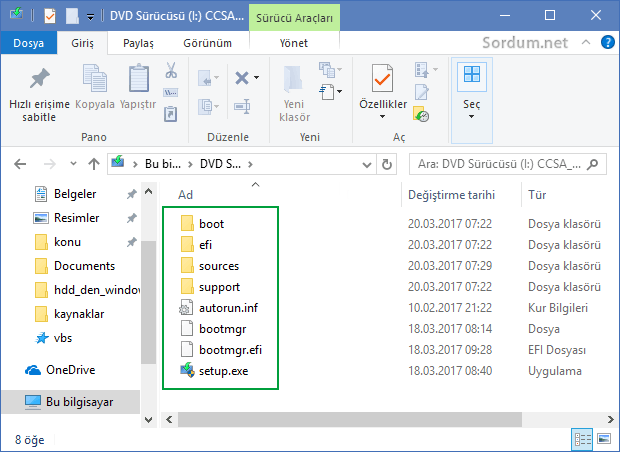
Task: Switch to details view icon in status bar
Action: tap(583, 439)
